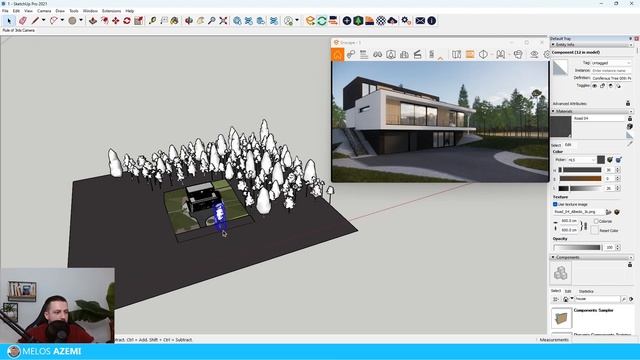Select the Paint Bucket tool
Image resolution: width=640 pixels, height=360 pixels.
pyautogui.click(x=175, y=20)
